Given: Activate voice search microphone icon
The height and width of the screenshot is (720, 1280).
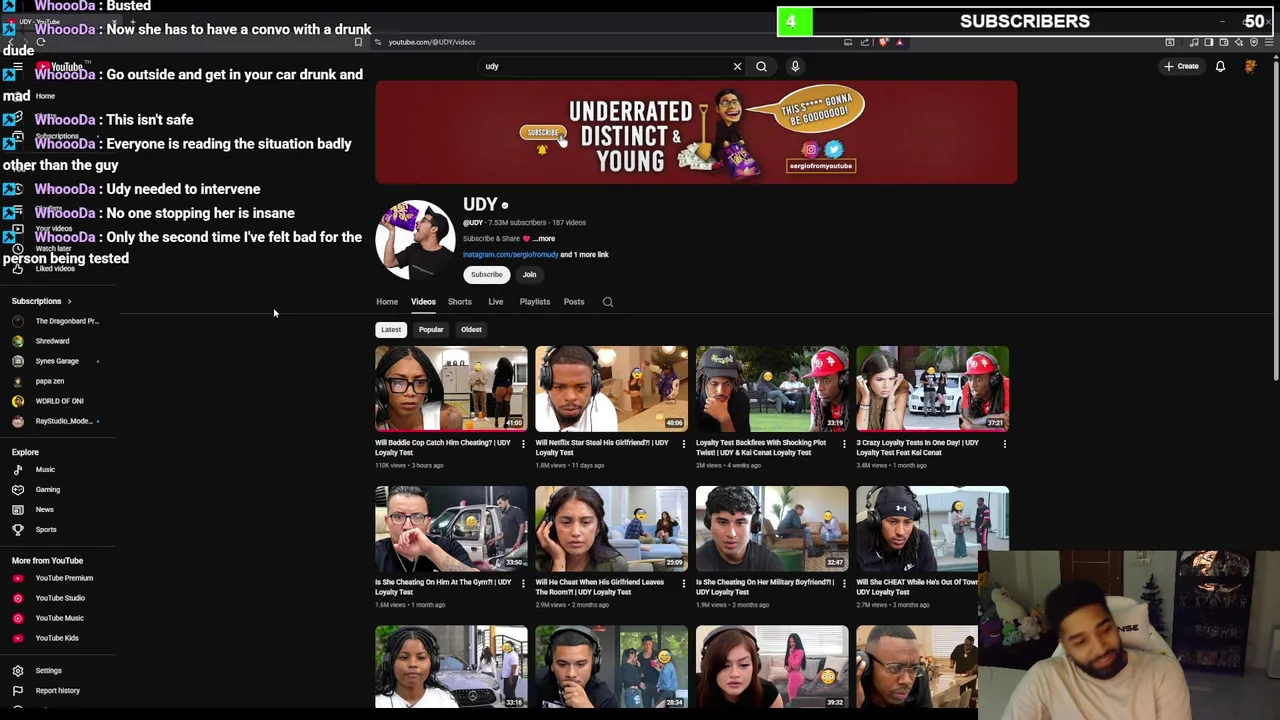Looking at the screenshot, I should (795, 67).
